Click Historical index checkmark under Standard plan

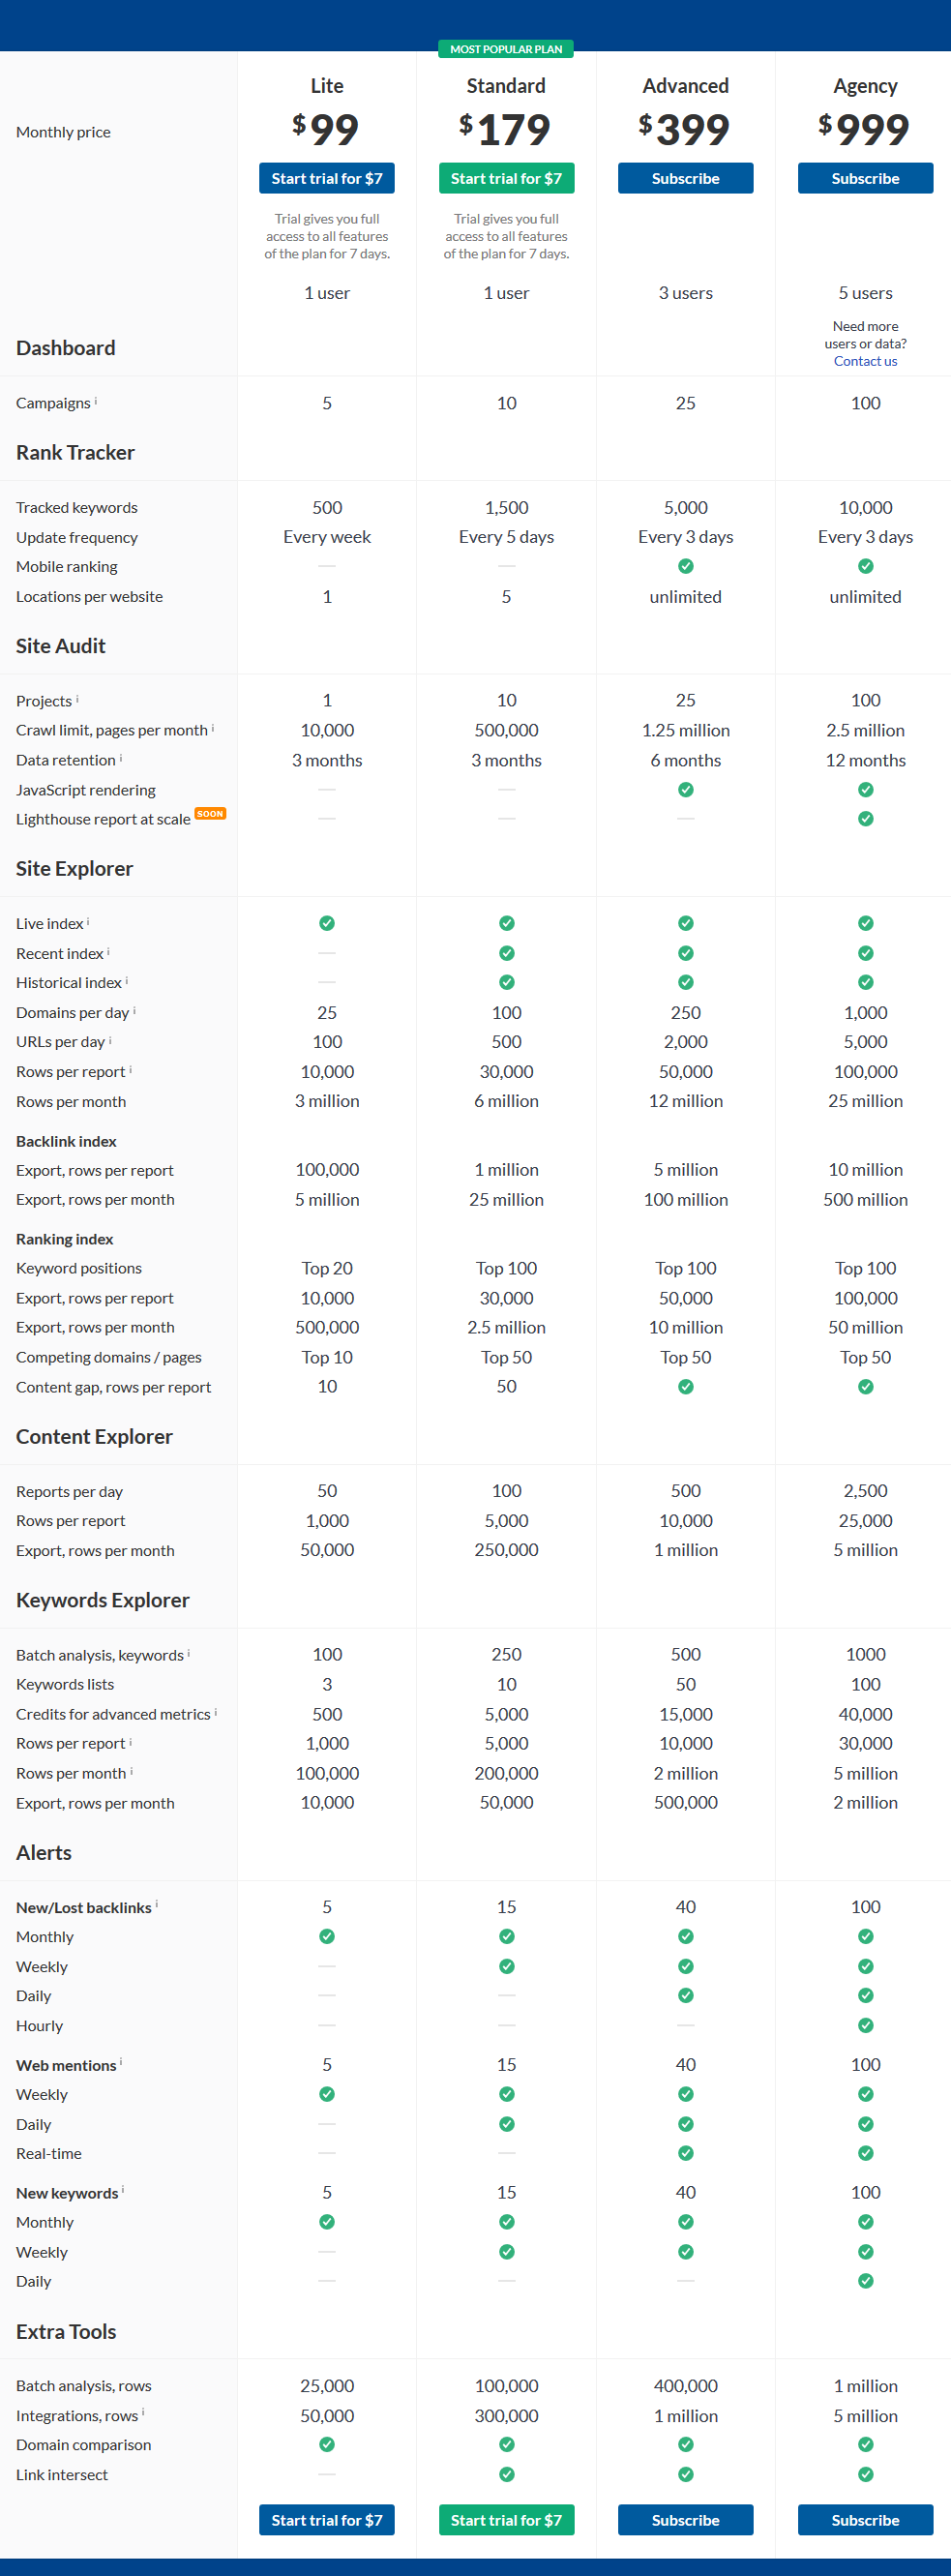(506, 982)
